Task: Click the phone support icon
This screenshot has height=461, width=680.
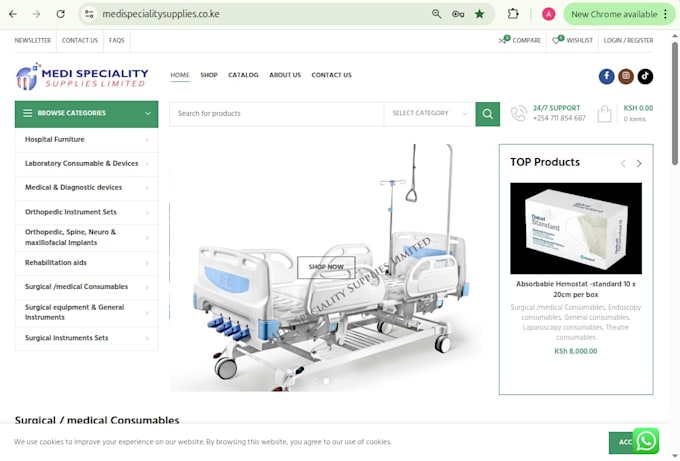Action: [519, 114]
